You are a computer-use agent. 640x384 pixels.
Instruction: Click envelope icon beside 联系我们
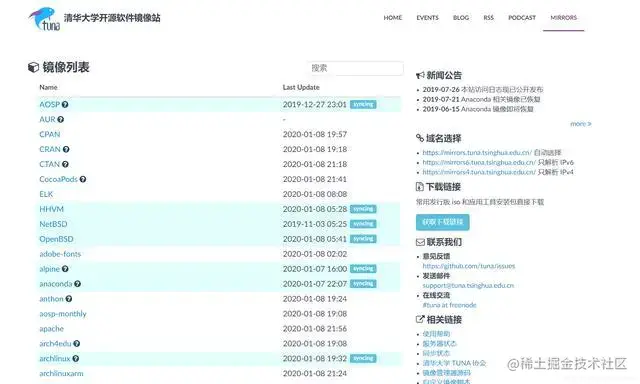pyautogui.click(x=420, y=242)
